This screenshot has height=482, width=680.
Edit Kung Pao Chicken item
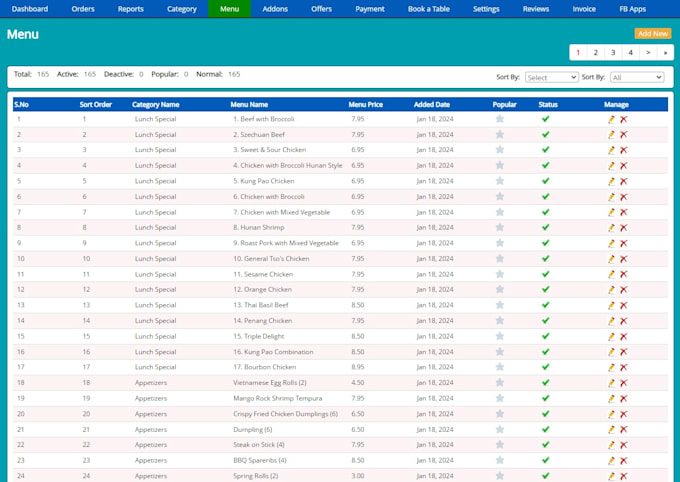[x=611, y=181]
